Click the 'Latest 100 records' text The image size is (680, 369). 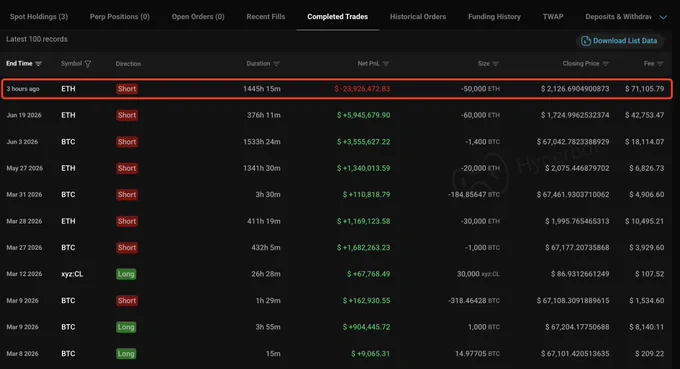coord(37,39)
